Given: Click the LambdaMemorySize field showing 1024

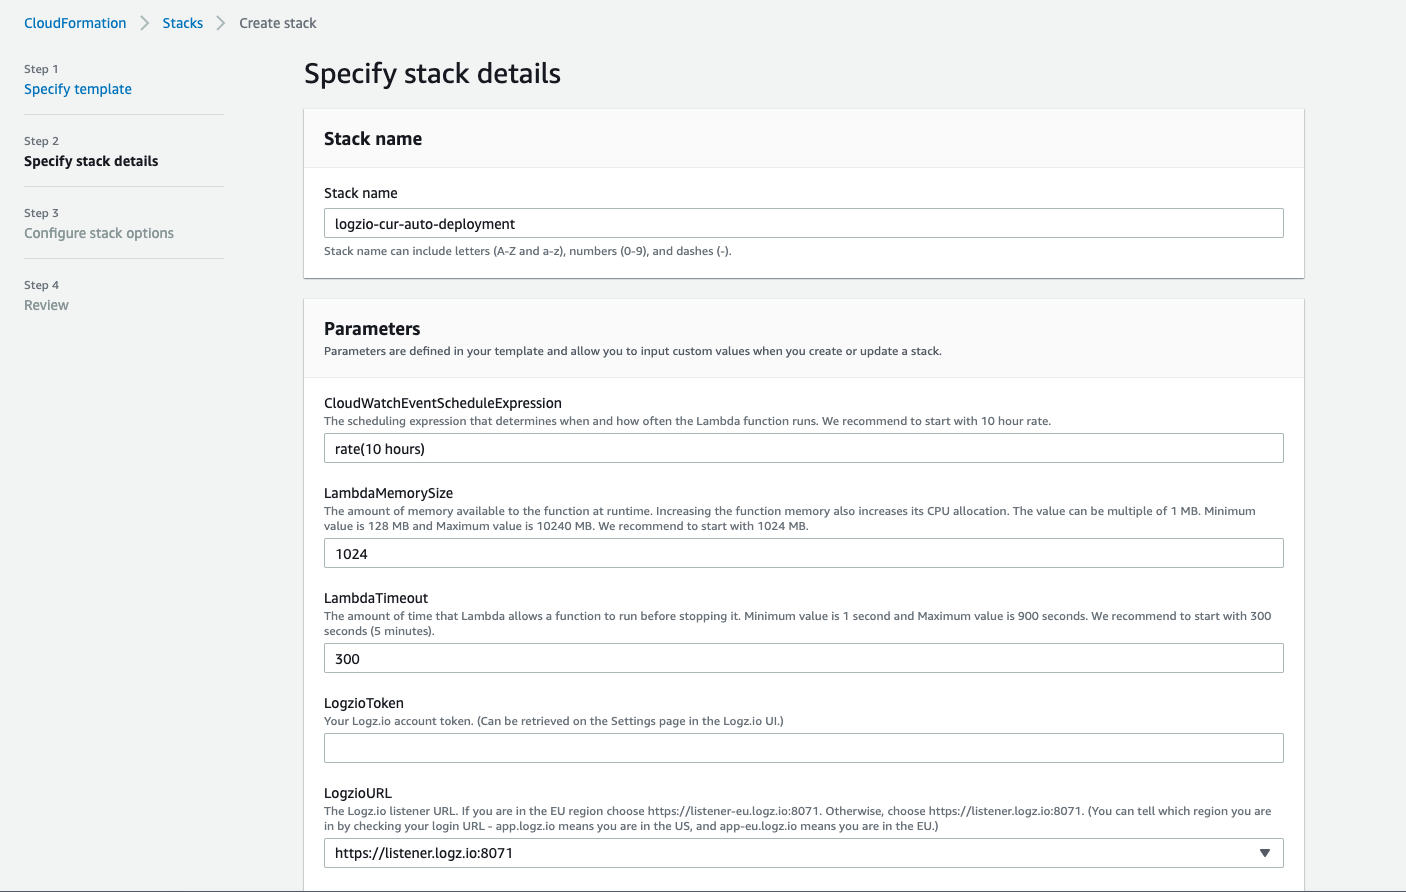Looking at the screenshot, I should [x=803, y=553].
